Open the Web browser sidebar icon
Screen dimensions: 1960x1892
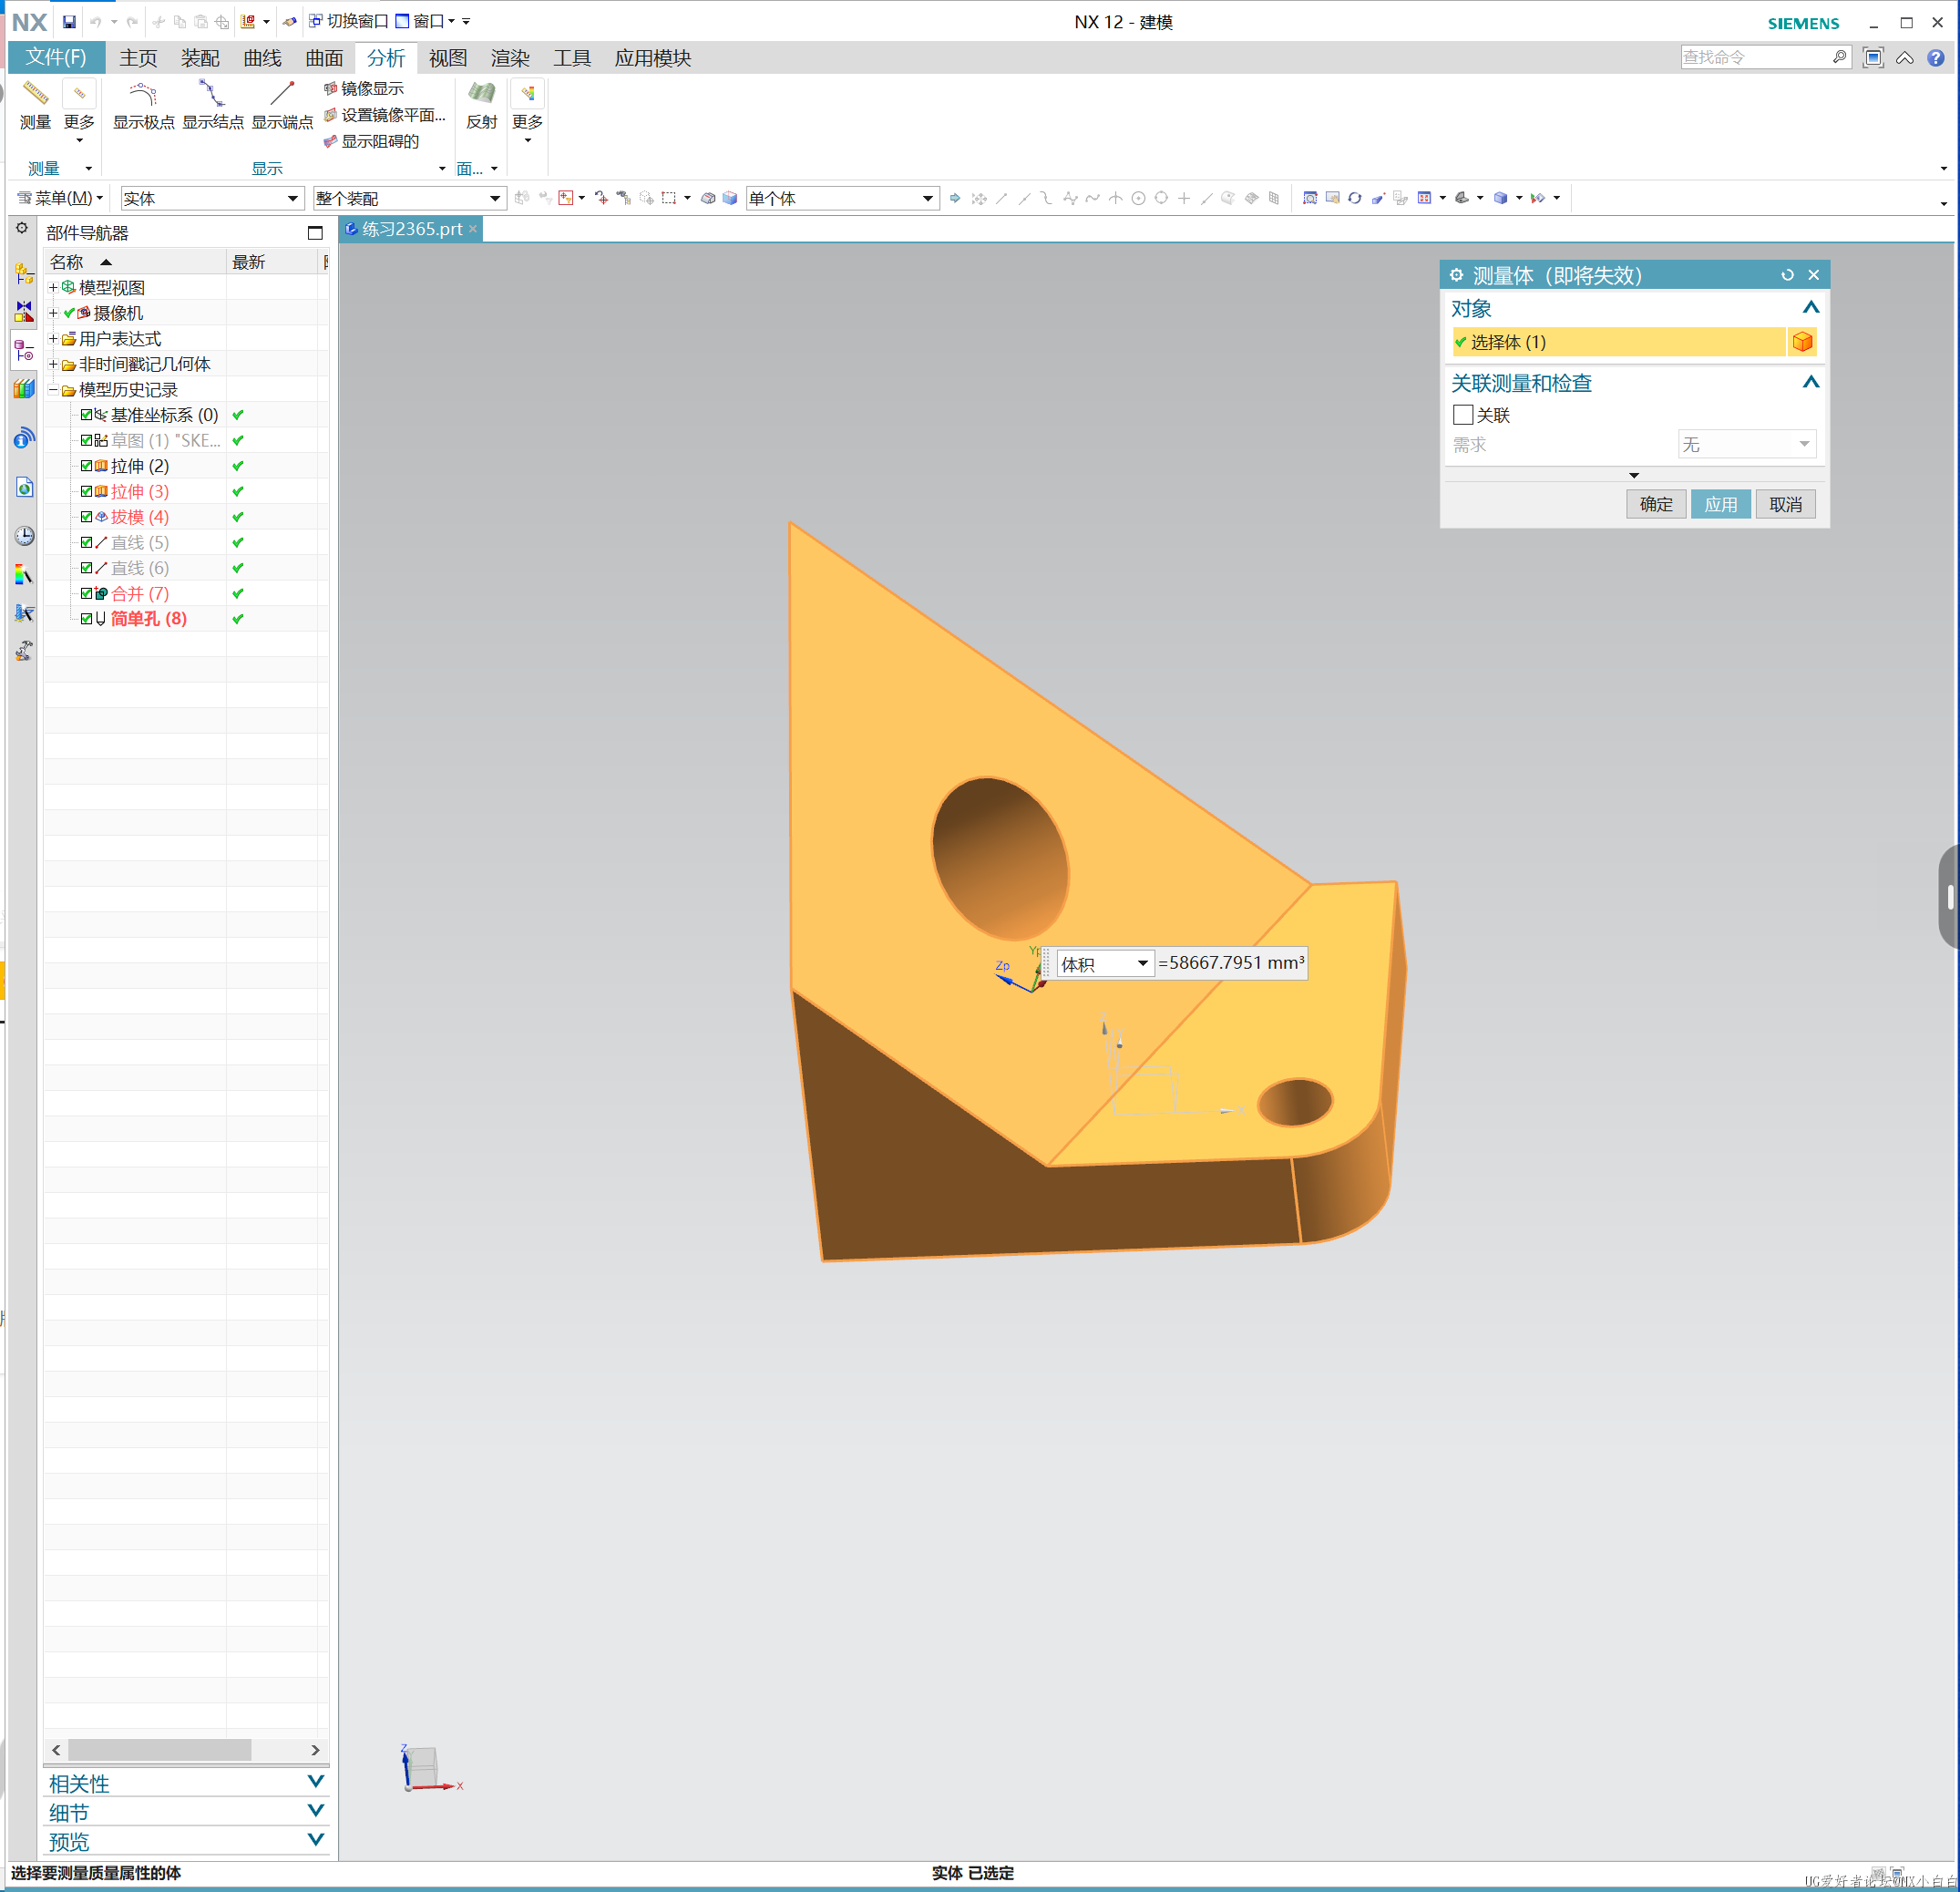(24, 487)
